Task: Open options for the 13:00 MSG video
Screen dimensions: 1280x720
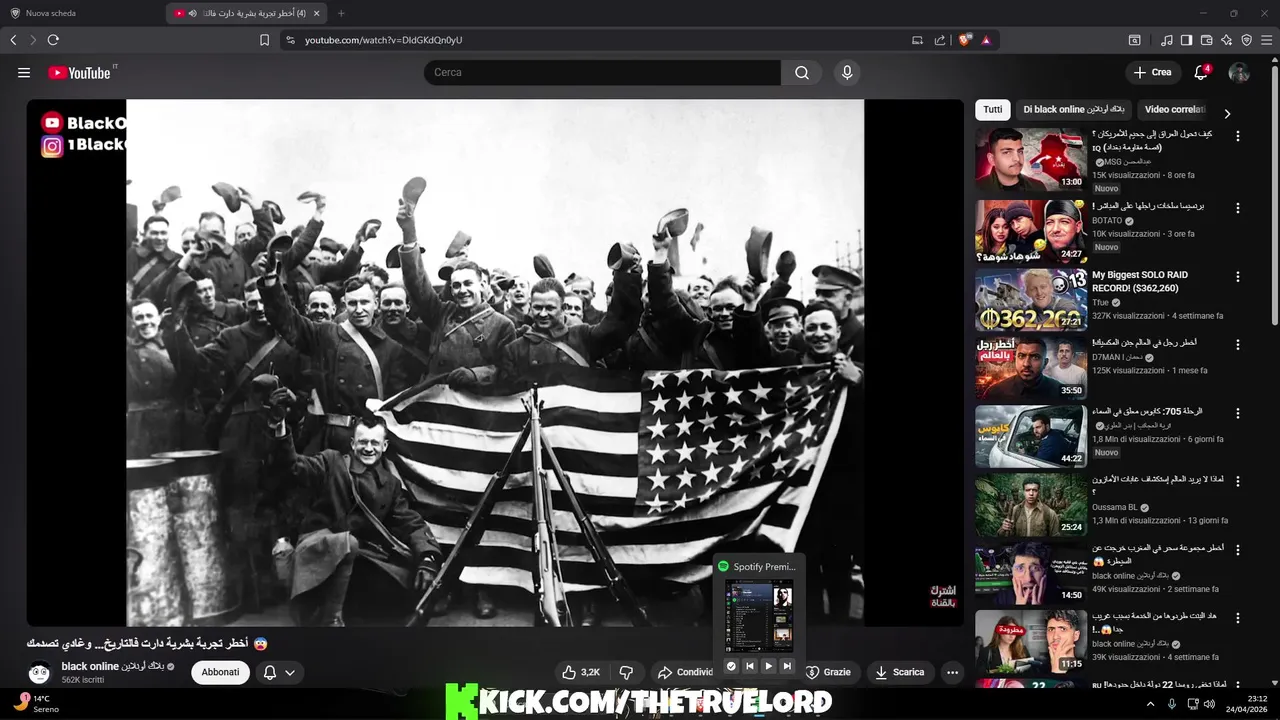Action: [1238, 136]
